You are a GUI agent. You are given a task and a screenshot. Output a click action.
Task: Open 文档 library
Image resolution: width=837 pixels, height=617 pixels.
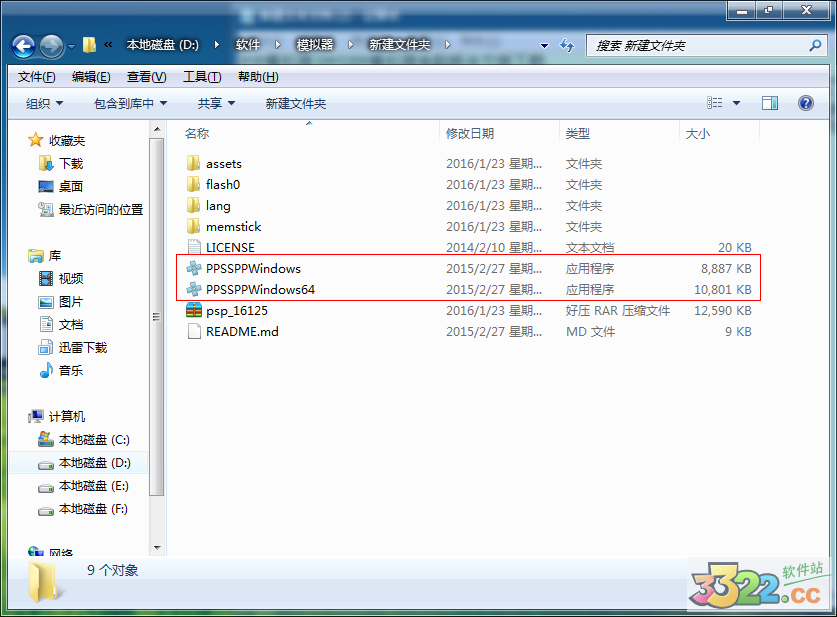click(61, 325)
